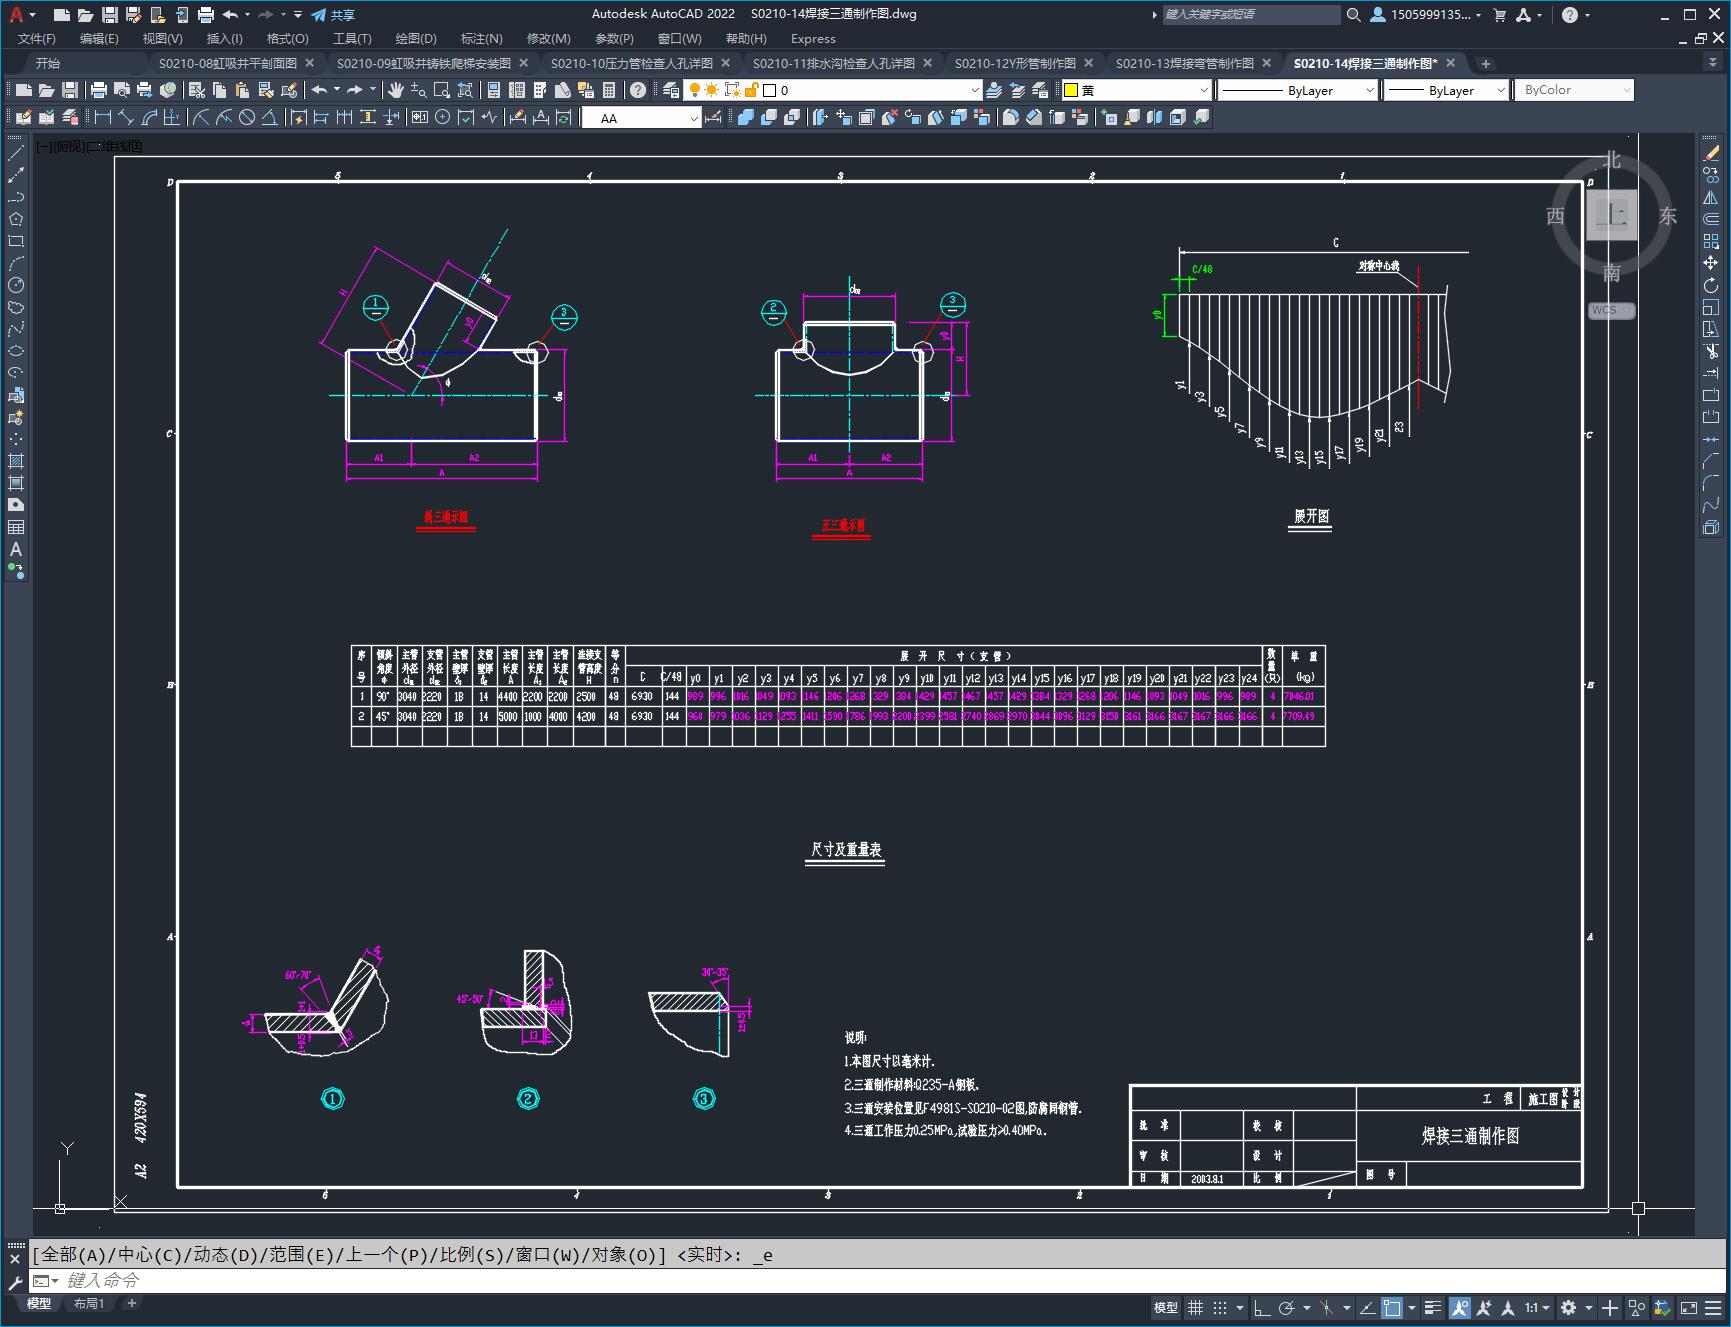This screenshot has width=1731, height=1327.
Task: Click the command line input field
Action: click(x=876, y=1280)
